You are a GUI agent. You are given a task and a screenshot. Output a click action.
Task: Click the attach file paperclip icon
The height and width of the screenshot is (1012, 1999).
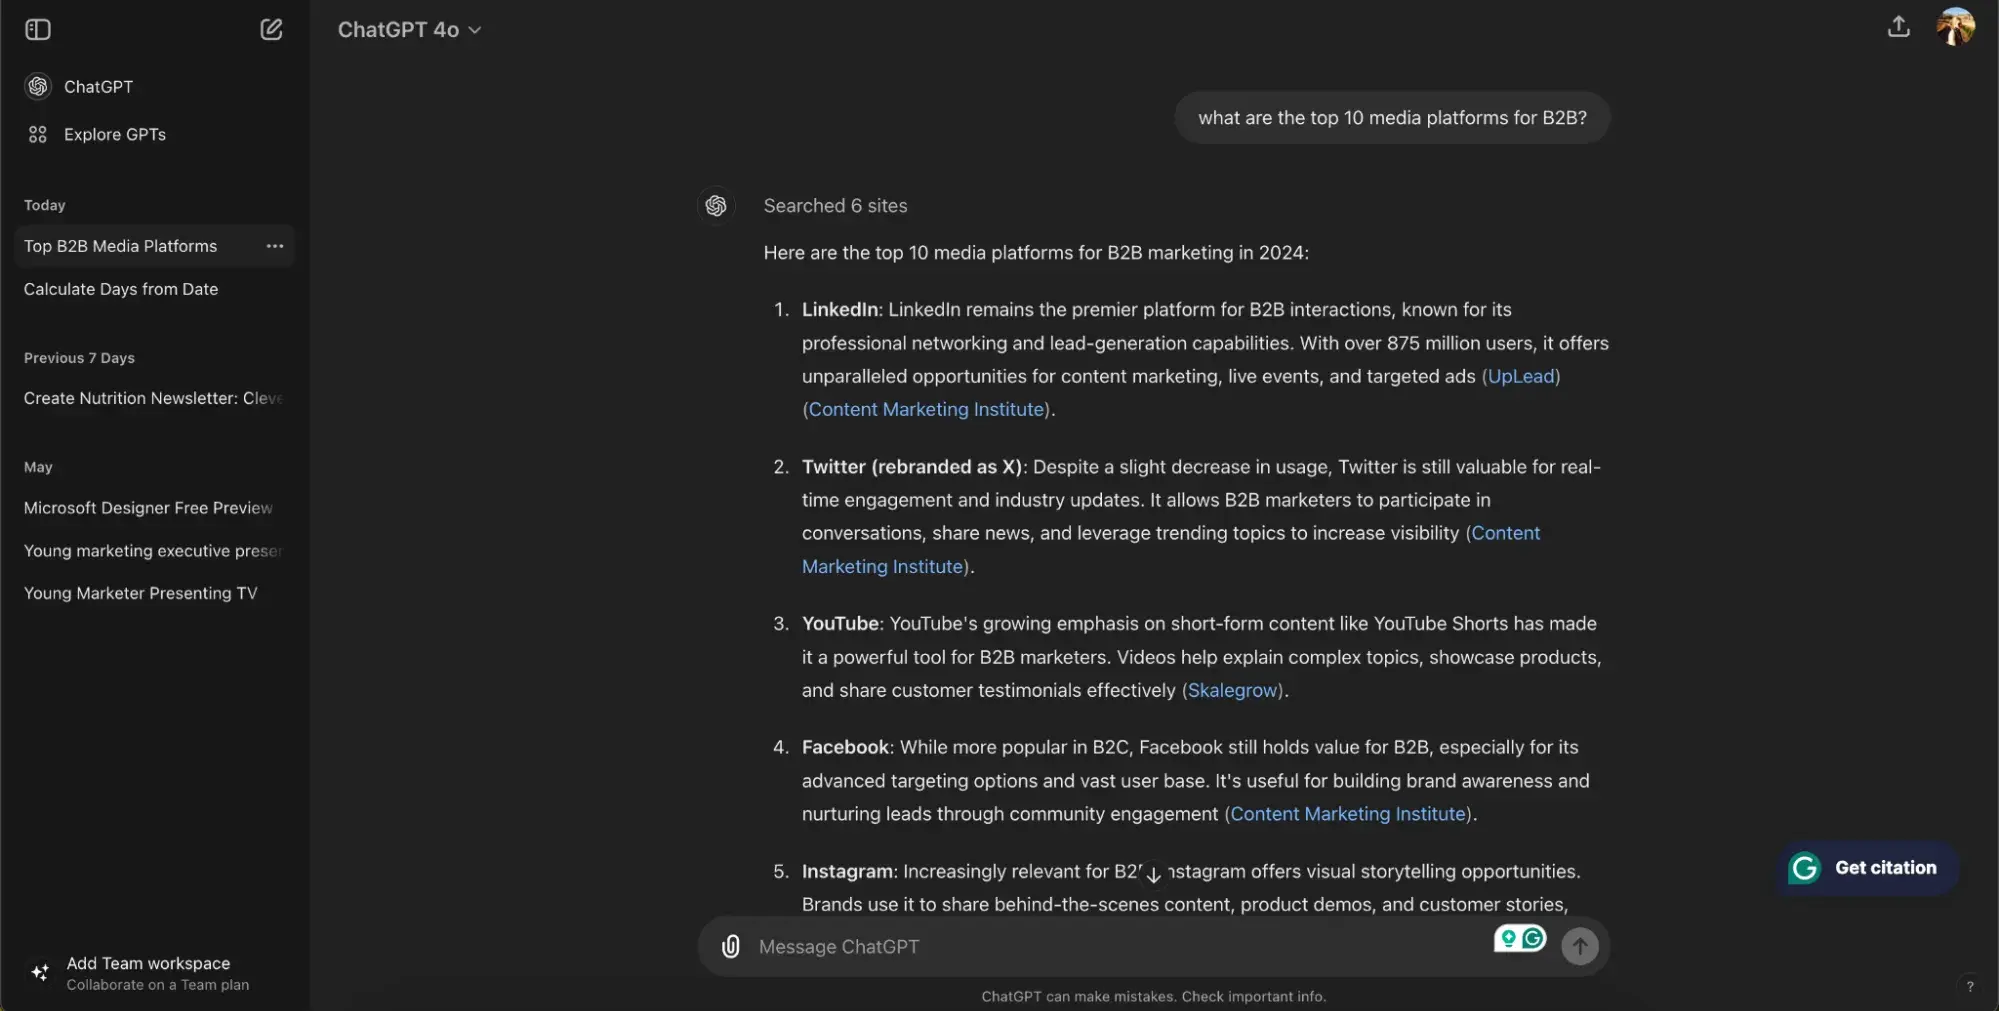[731, 947]
